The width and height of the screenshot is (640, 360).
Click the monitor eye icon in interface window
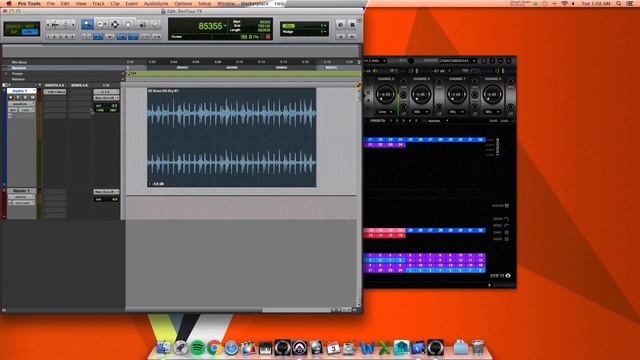coord(508,276)
